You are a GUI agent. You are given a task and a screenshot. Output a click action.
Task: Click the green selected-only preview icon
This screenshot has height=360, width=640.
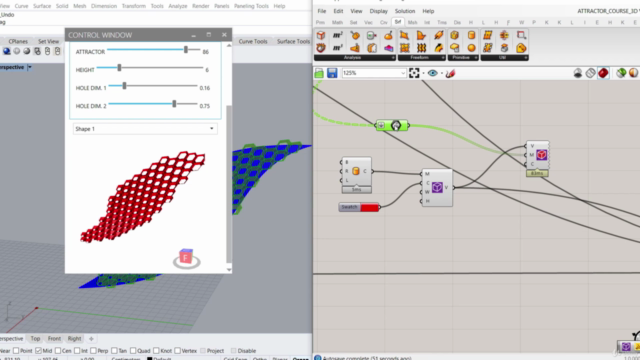tap(621, 73)
